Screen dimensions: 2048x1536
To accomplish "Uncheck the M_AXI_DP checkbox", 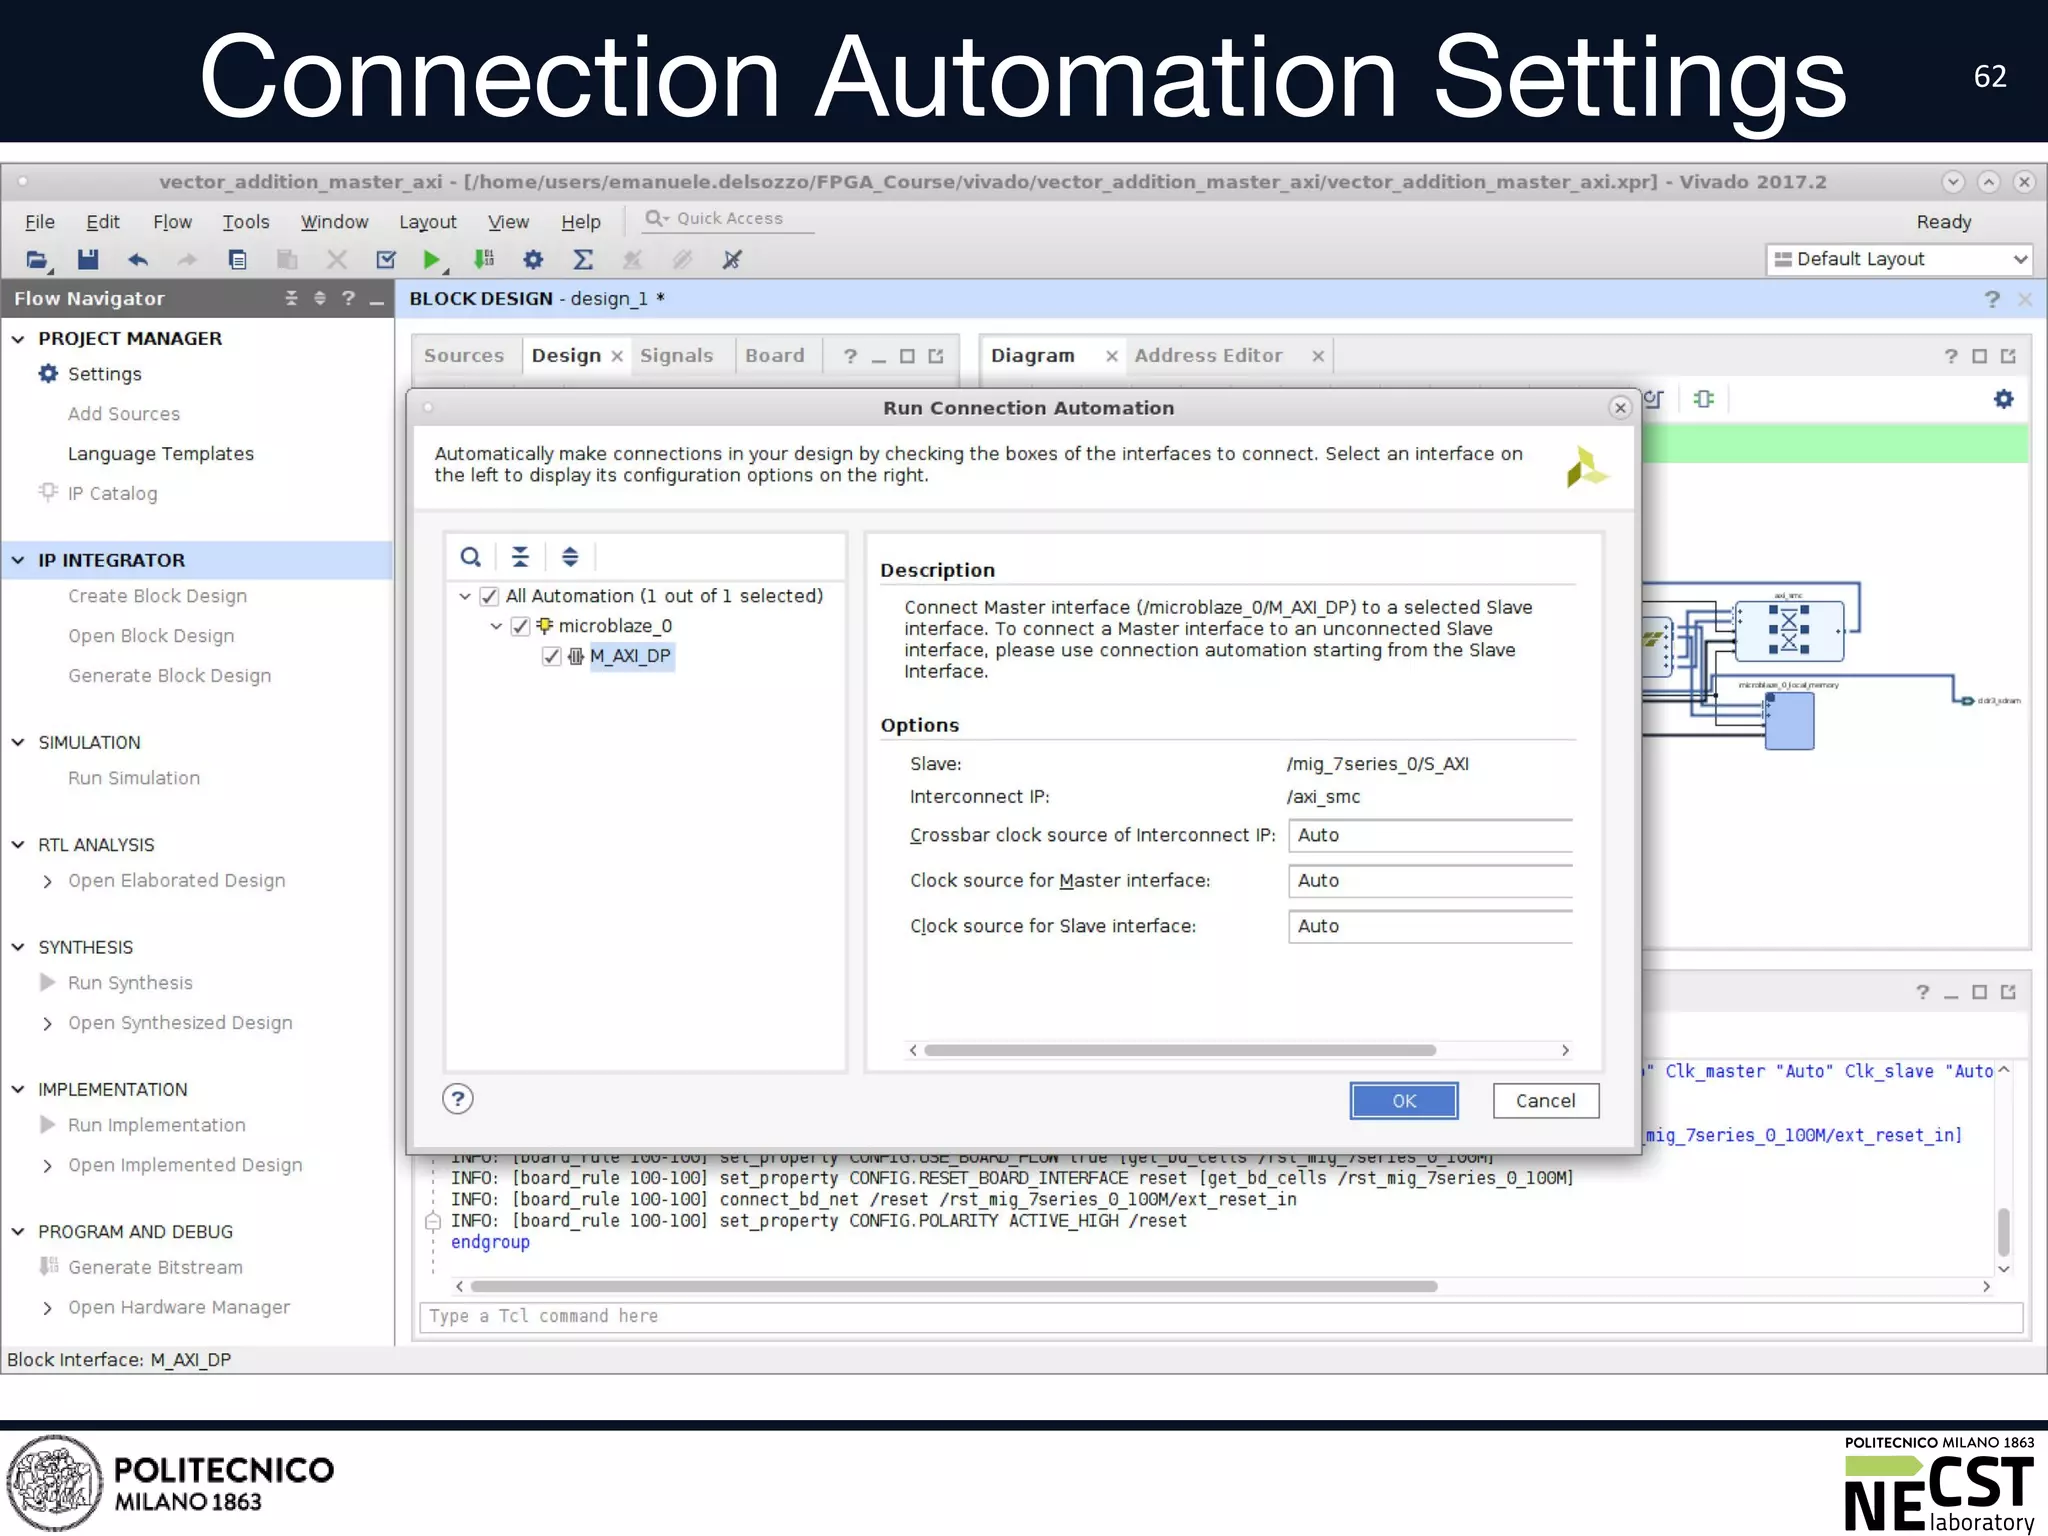I will 551,657.
